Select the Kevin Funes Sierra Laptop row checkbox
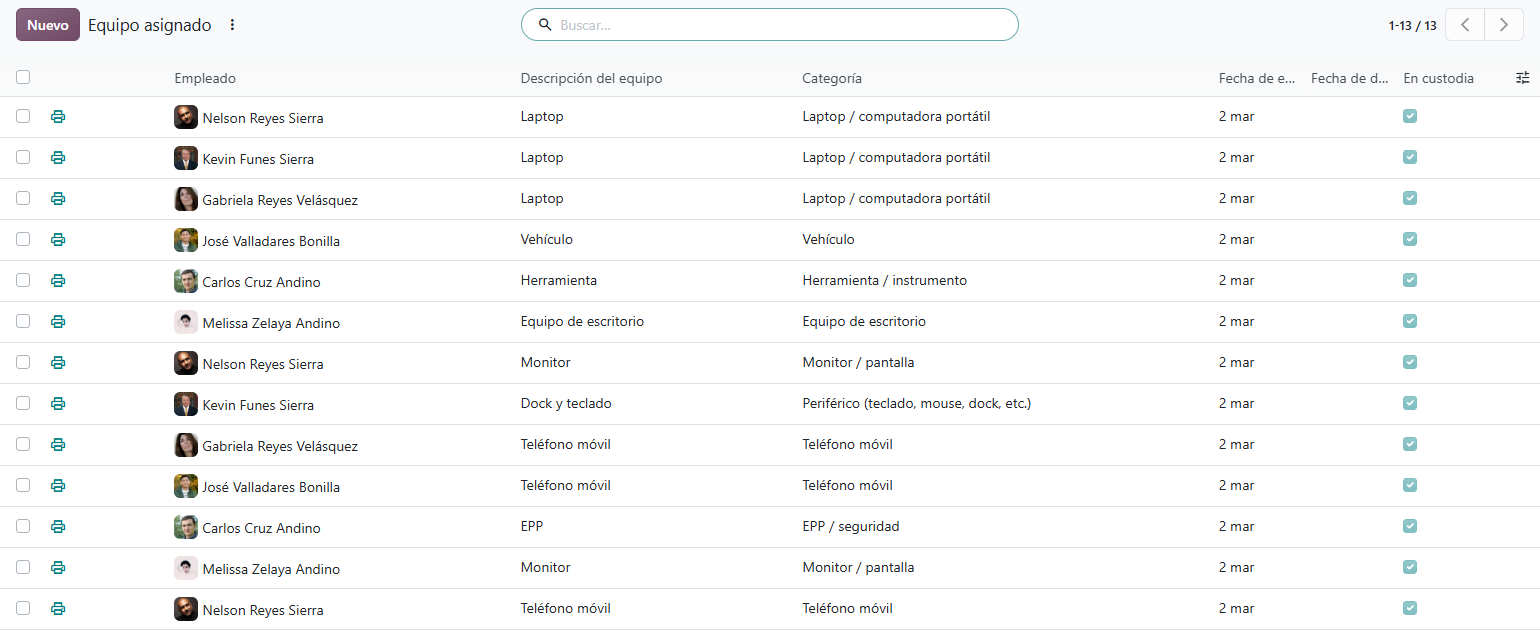The image size is (1540, 640). pyautogui.click(x=23, y=157)
